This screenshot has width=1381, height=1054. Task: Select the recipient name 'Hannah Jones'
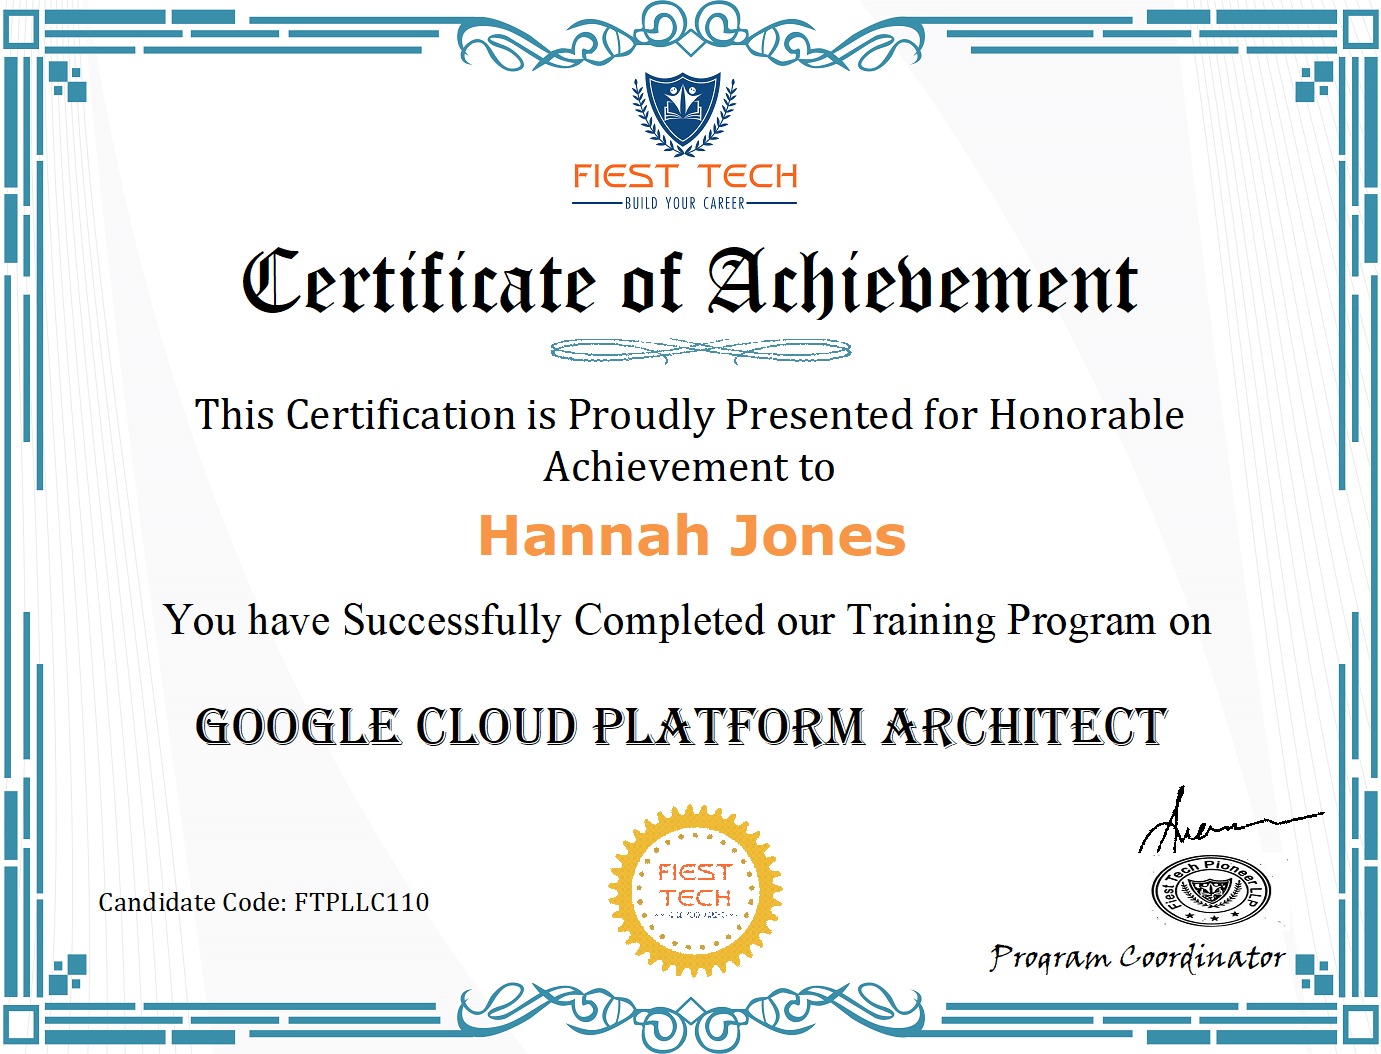coord(692,536)
